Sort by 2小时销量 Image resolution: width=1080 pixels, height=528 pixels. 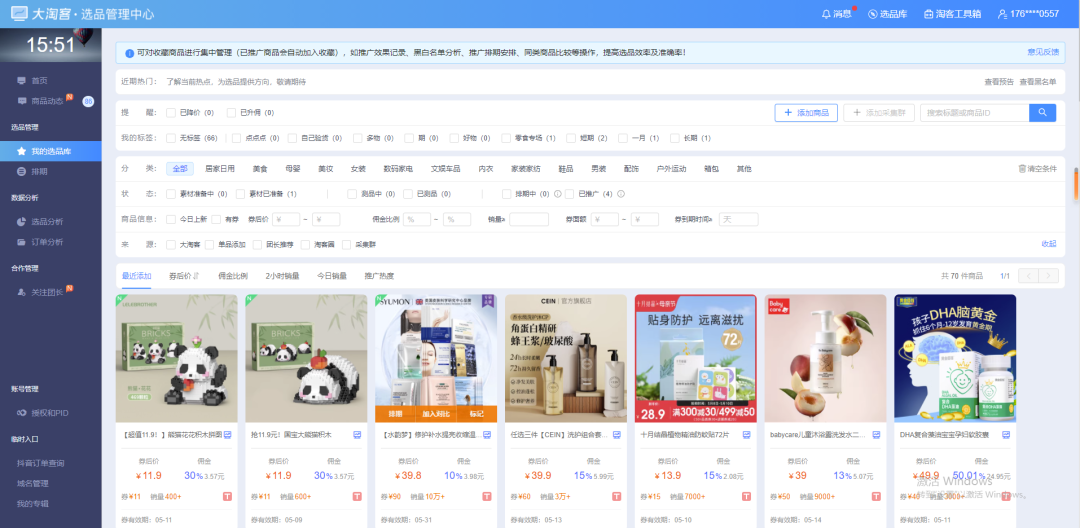(282, 276)
